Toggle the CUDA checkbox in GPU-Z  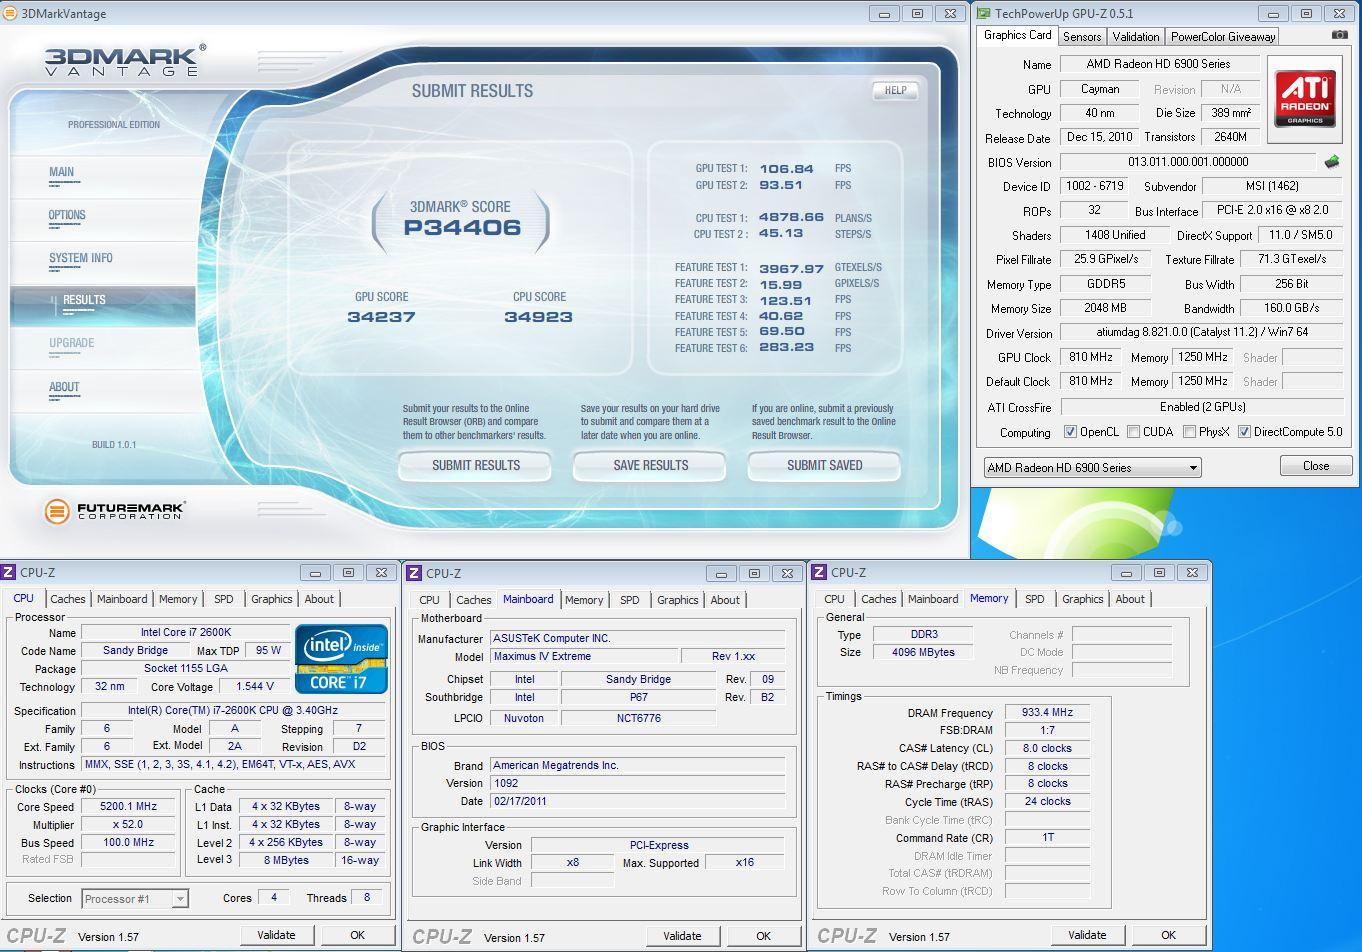(x=1133, y=432)
